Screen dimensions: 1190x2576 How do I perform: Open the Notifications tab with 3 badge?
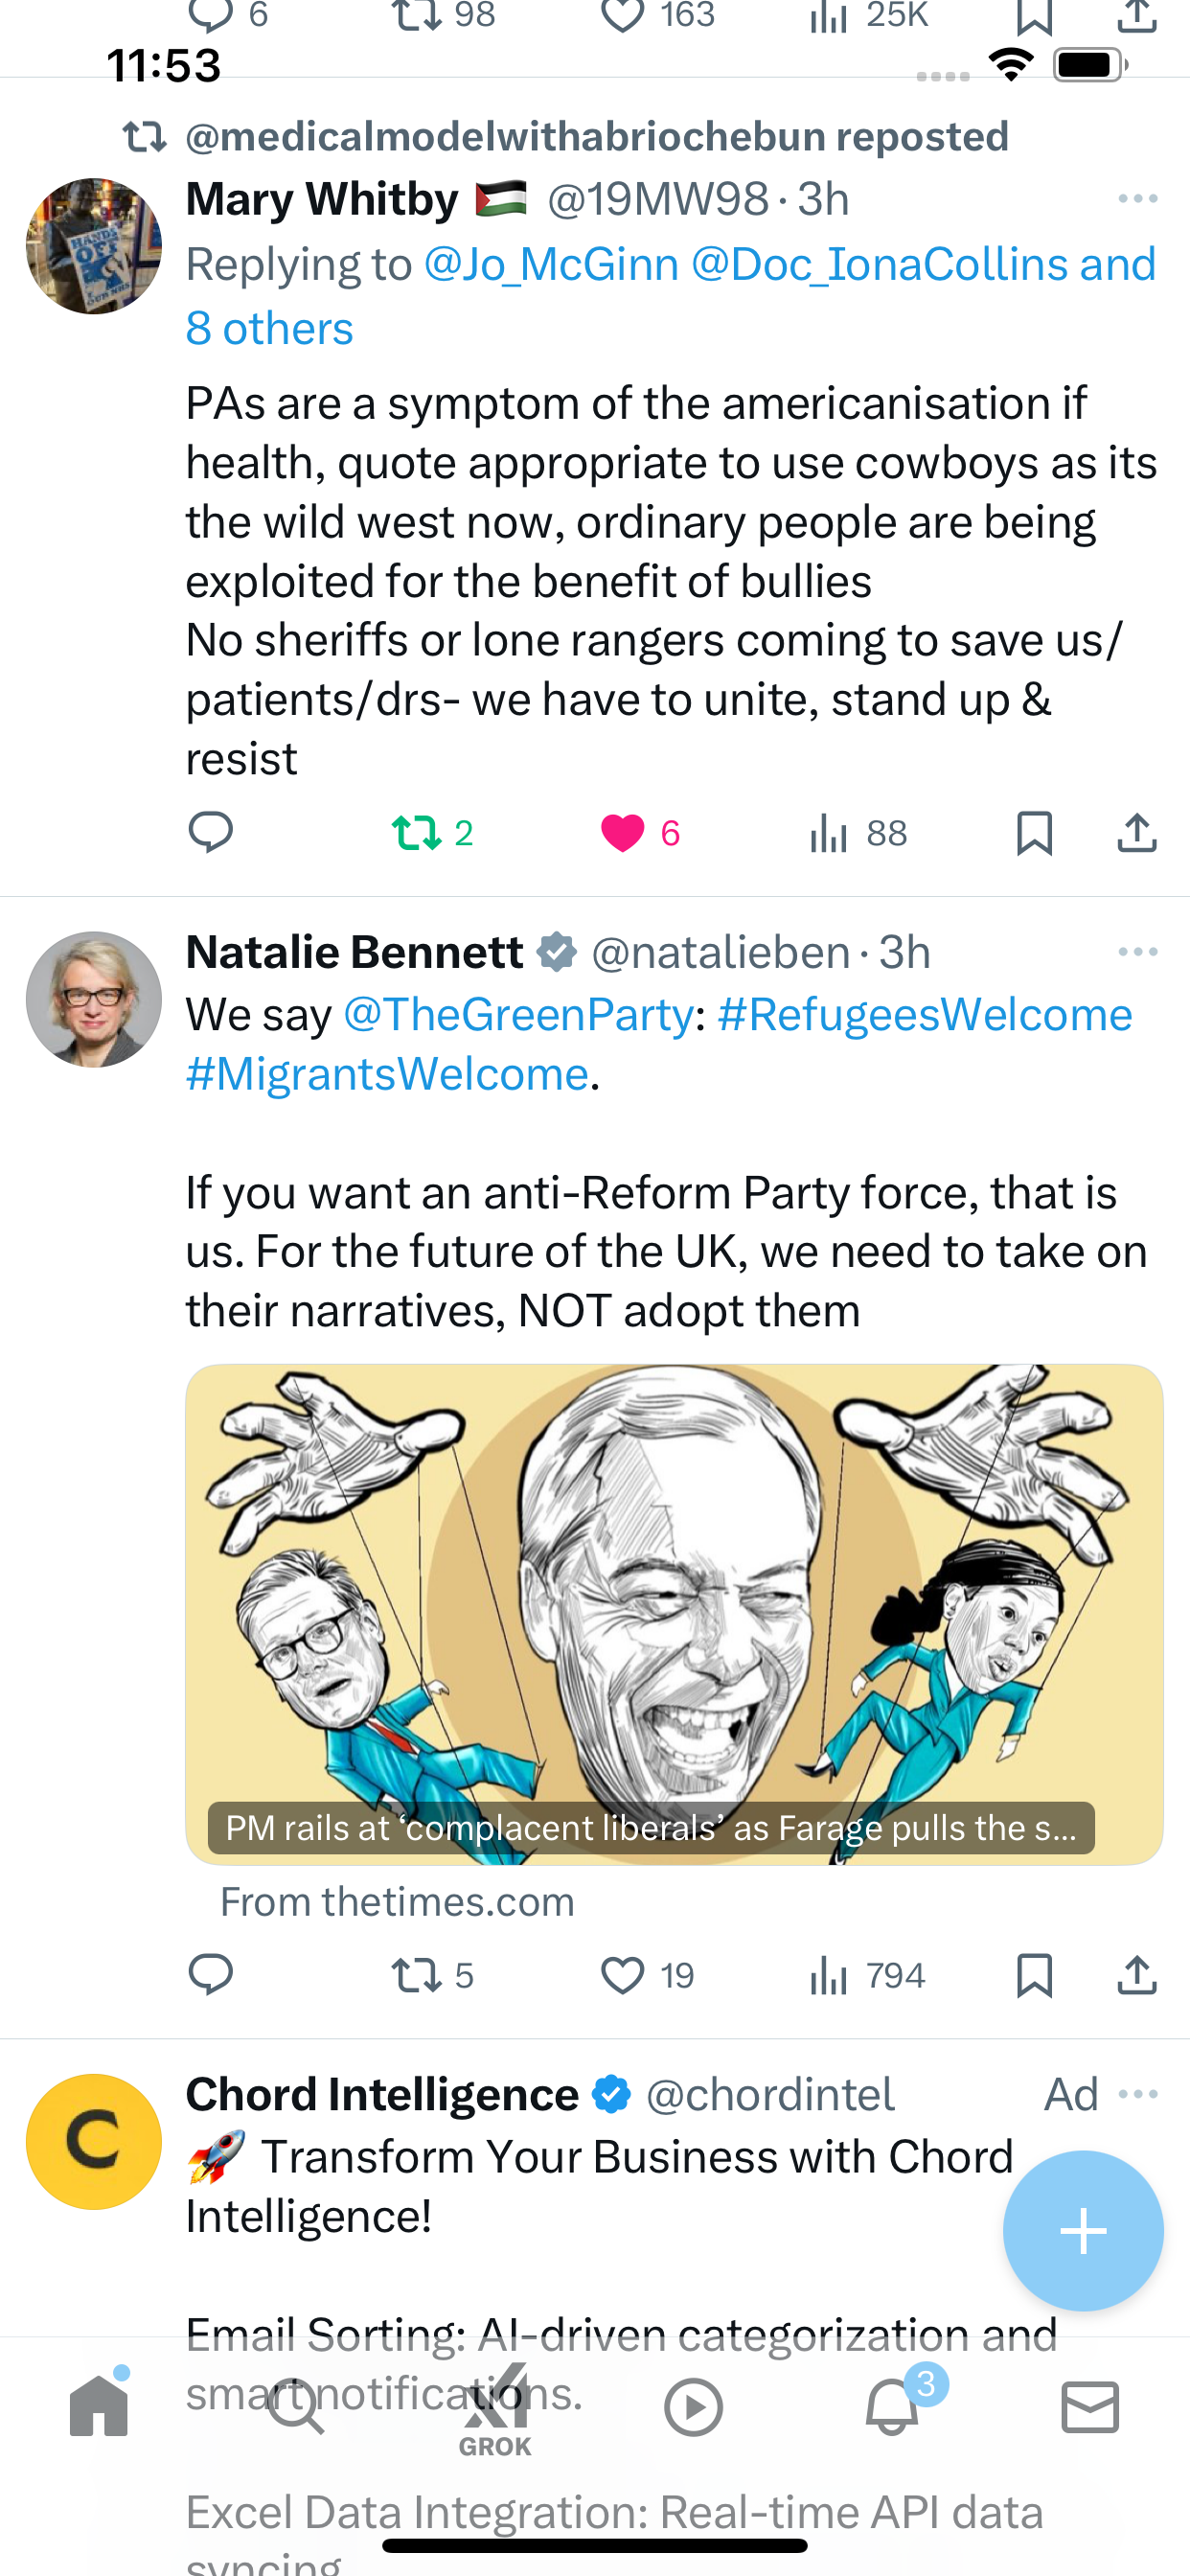point(893,2406)
